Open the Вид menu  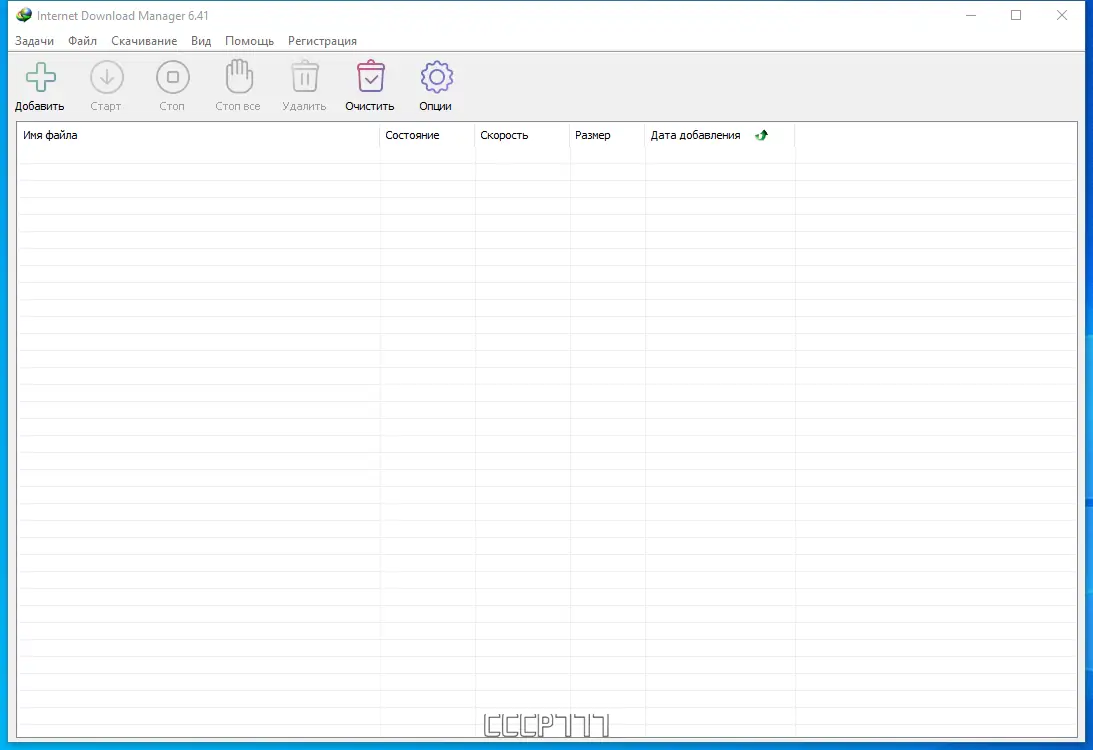(200, 41)
